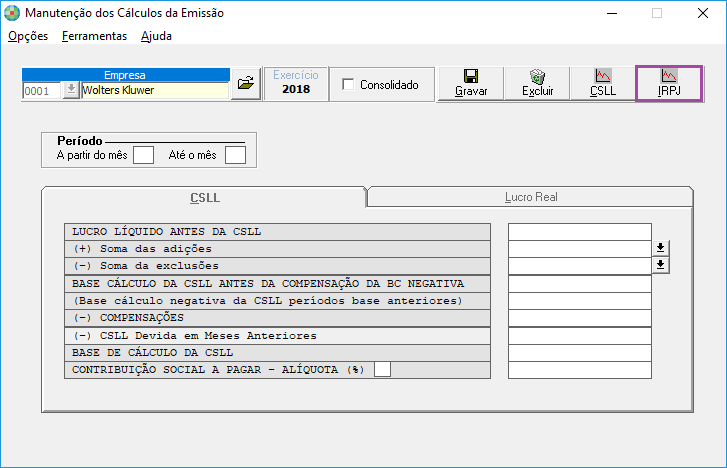Open the IRPJ chart button
Viewport: 727px width, 468px height.
[669, 83]
